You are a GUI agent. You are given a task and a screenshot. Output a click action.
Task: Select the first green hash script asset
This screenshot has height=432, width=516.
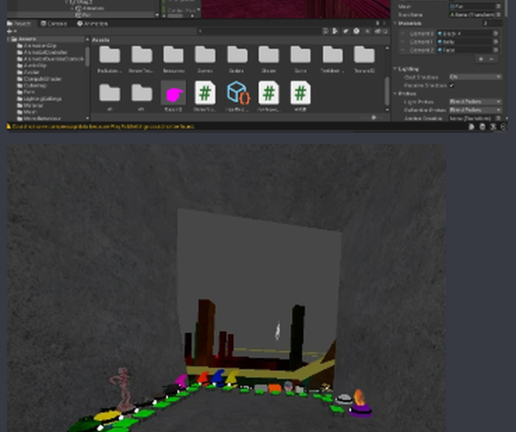[x=205, y=92]
